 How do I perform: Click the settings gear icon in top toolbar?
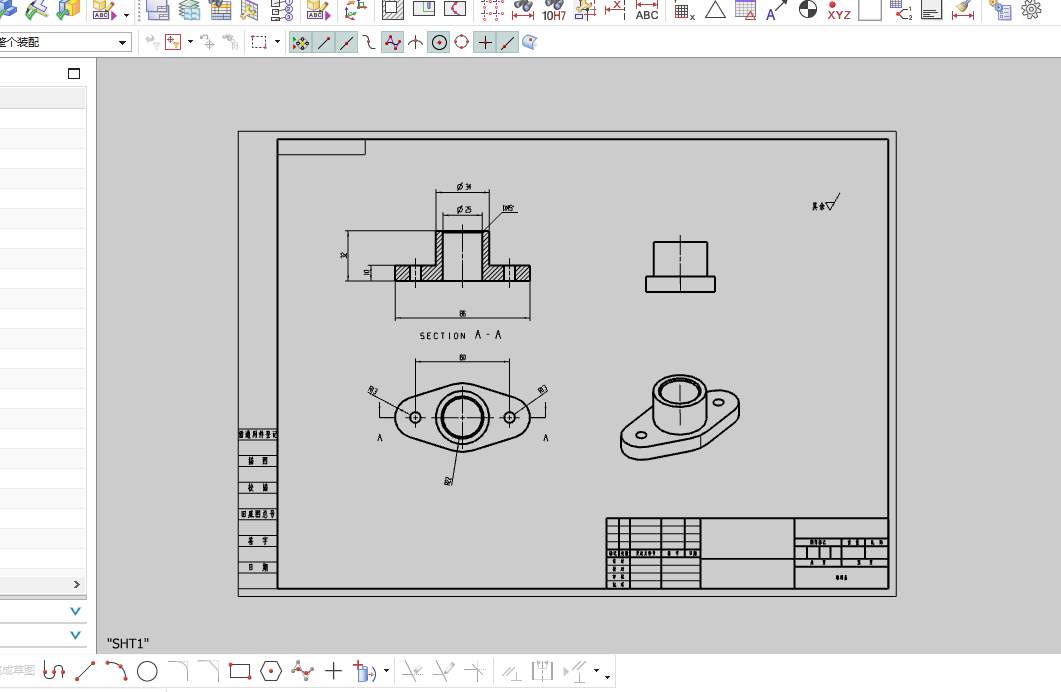[x=1031, y=10]
